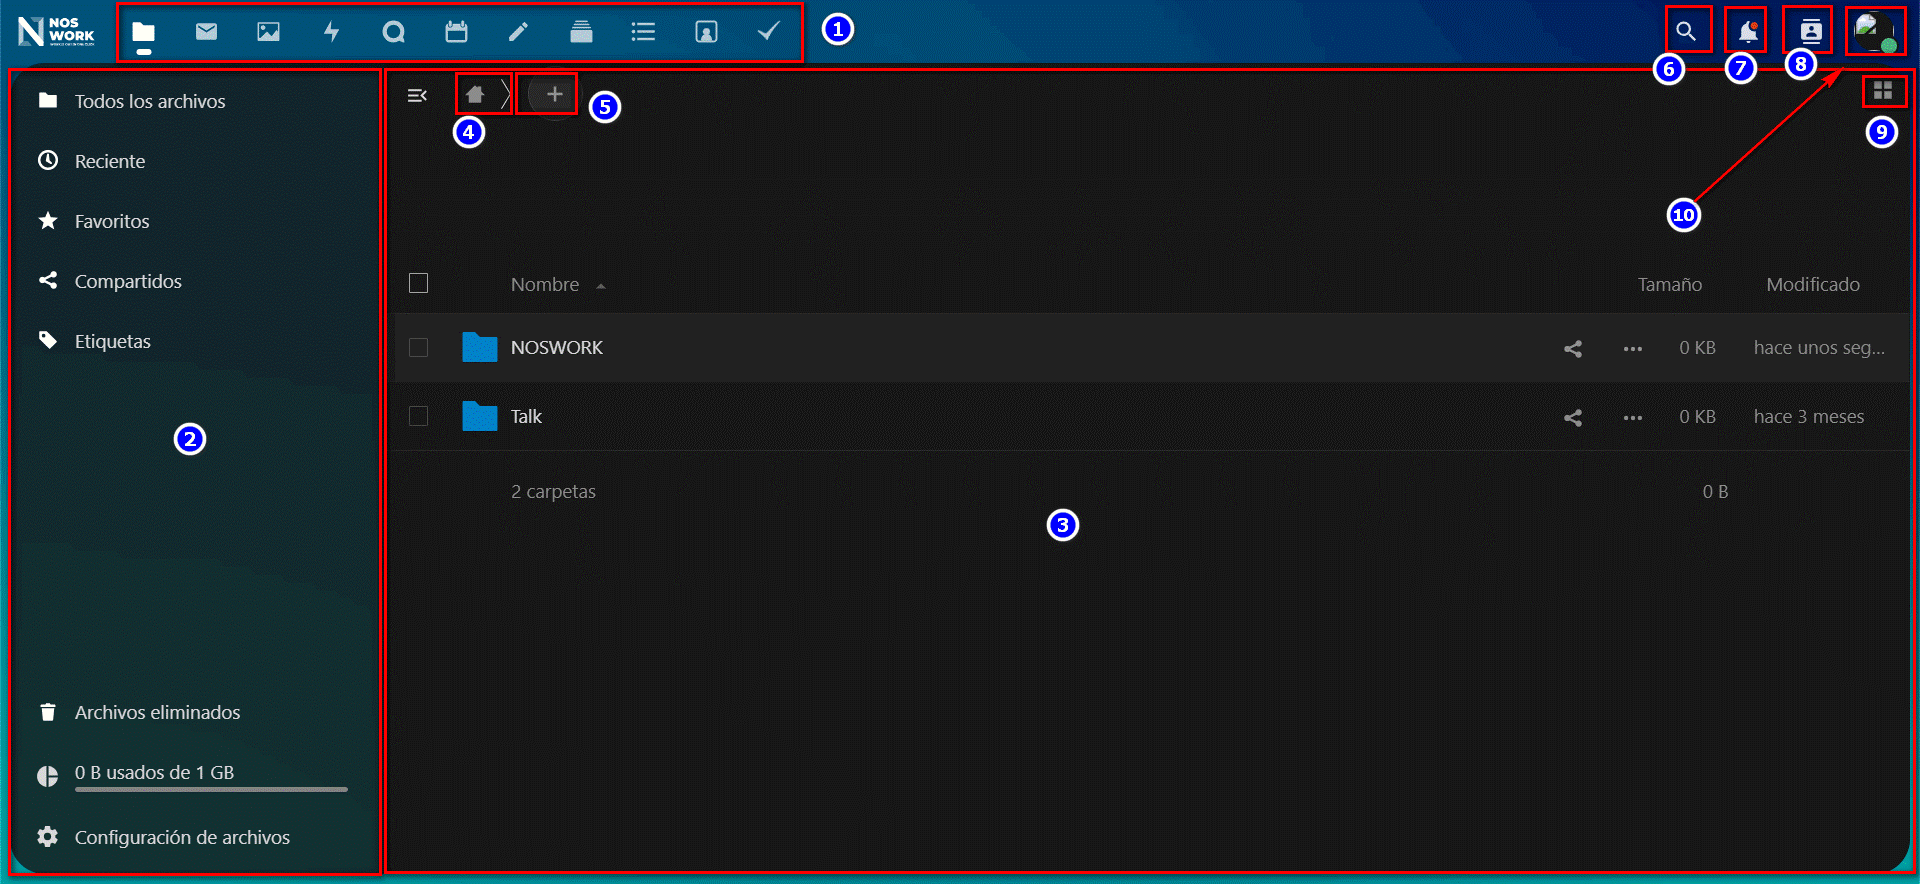The image size is (1920, 884).
Task: Tick the Talk folder checkbox
Action: pyautogui.click(x=419, y=416)
